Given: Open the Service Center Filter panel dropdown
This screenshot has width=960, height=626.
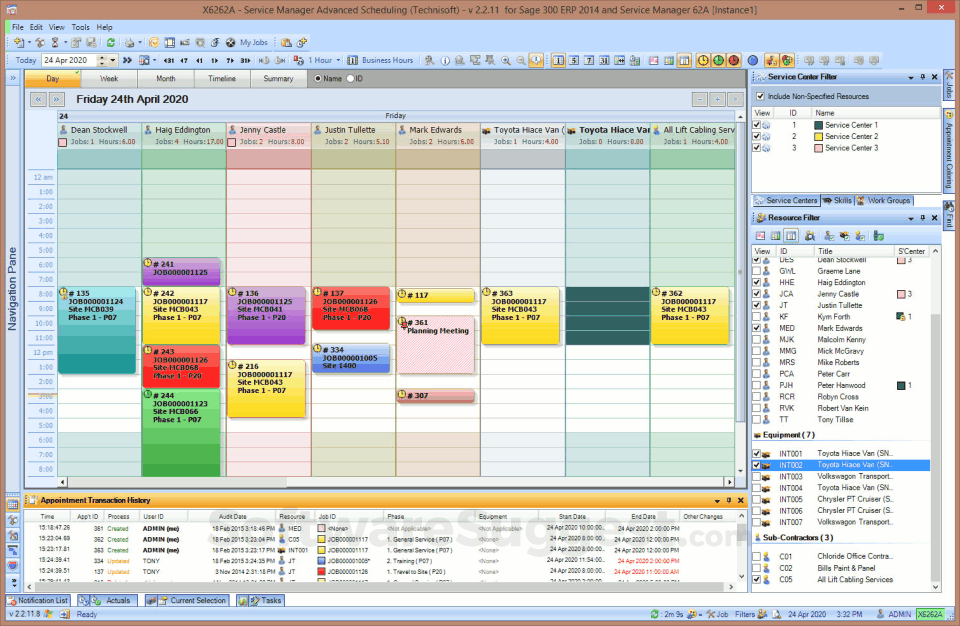Looking at the screenshot, I should (910, 78).
